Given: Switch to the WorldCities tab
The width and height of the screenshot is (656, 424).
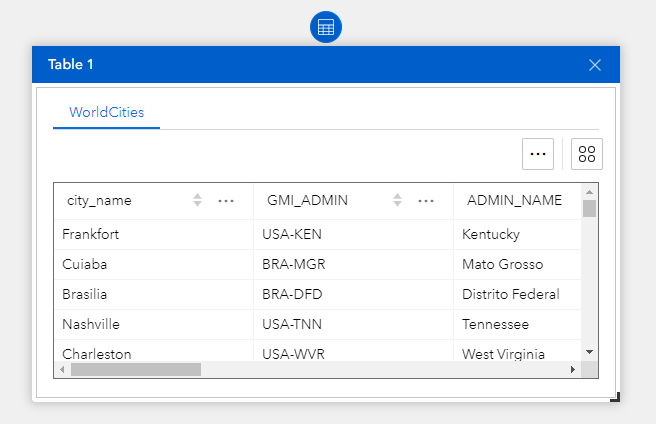Looking at the screenshot, I should click(x=106, y=112).
